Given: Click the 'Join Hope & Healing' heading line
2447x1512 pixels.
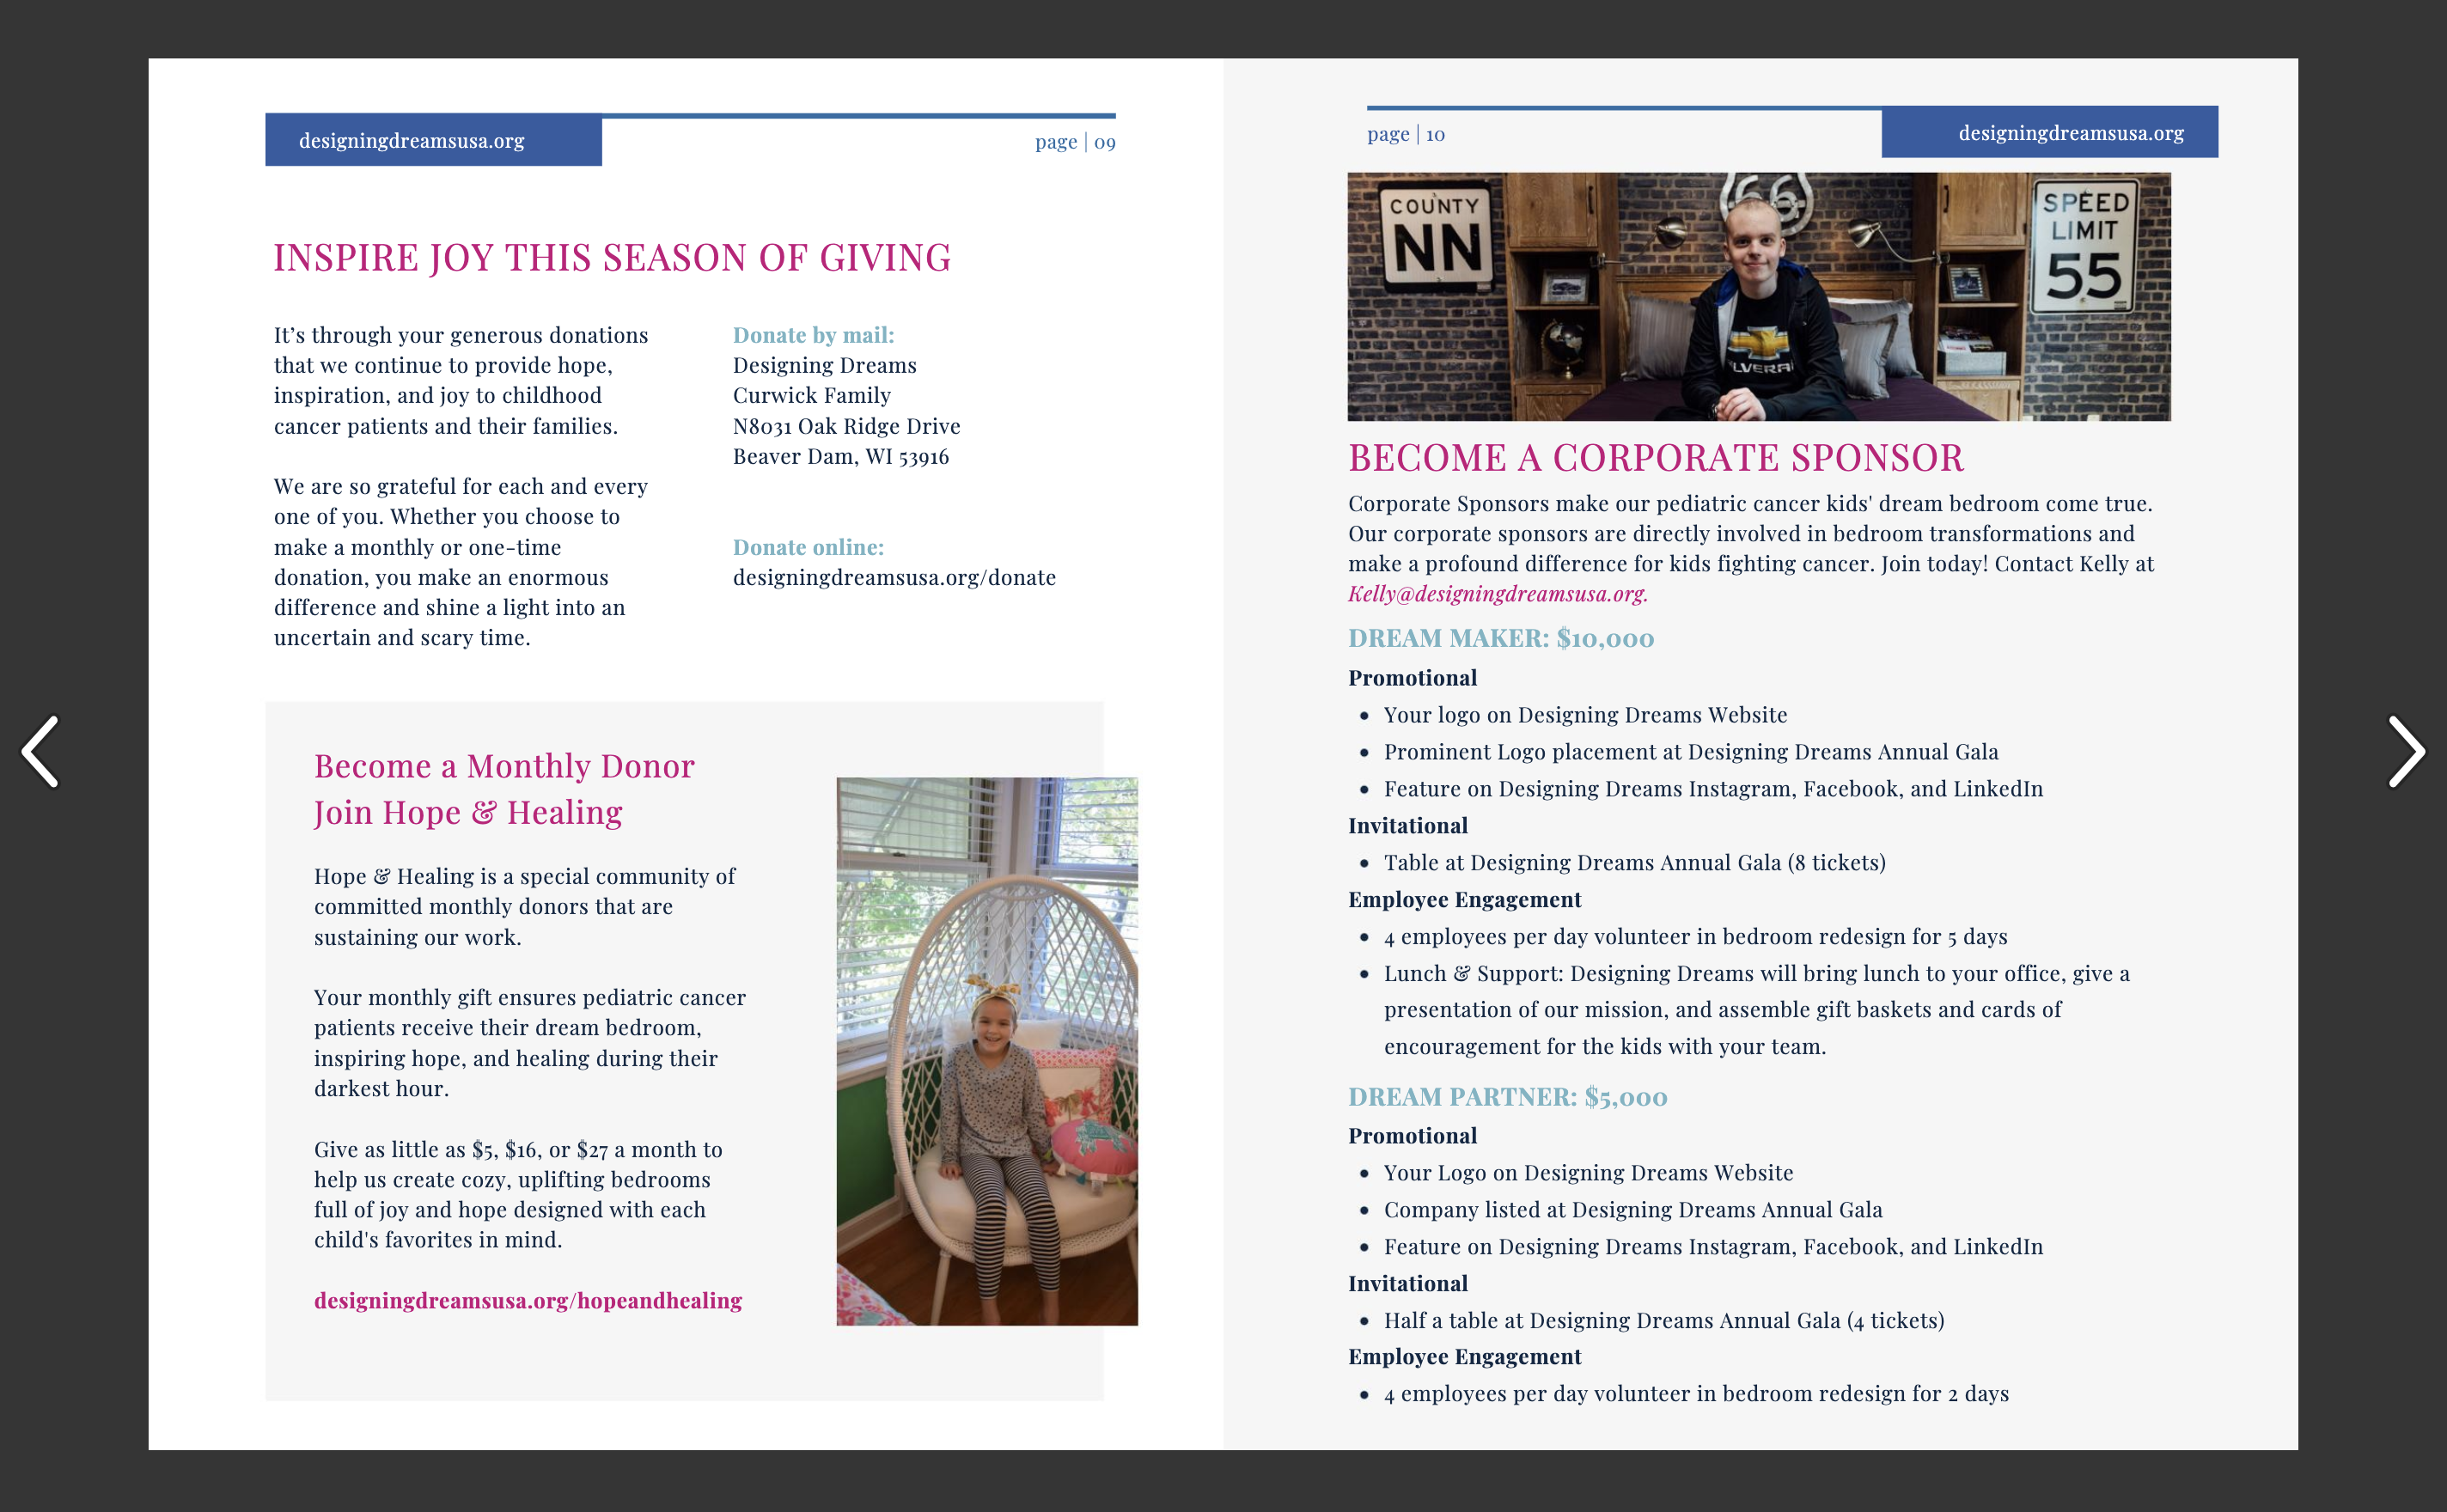Looking at the screenshot, I should tap(468, 812).
